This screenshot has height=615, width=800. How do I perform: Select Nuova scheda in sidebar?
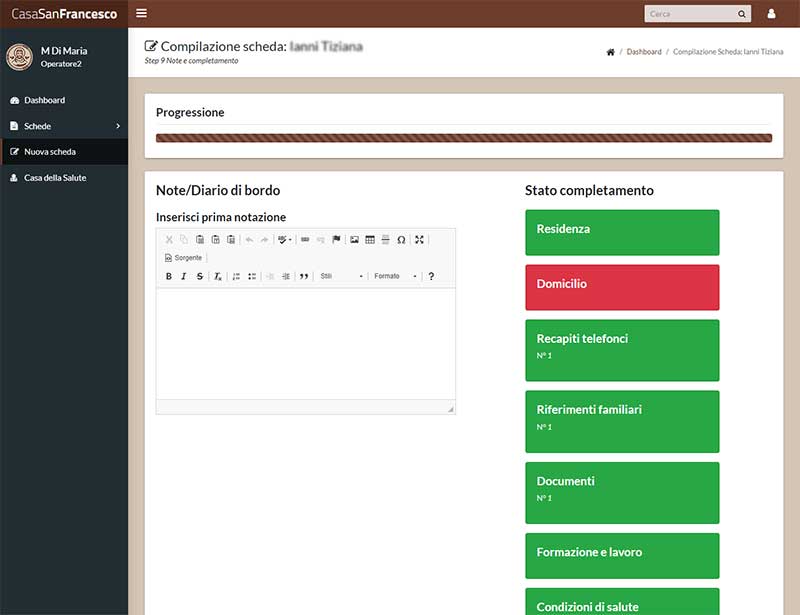[64, 152]
